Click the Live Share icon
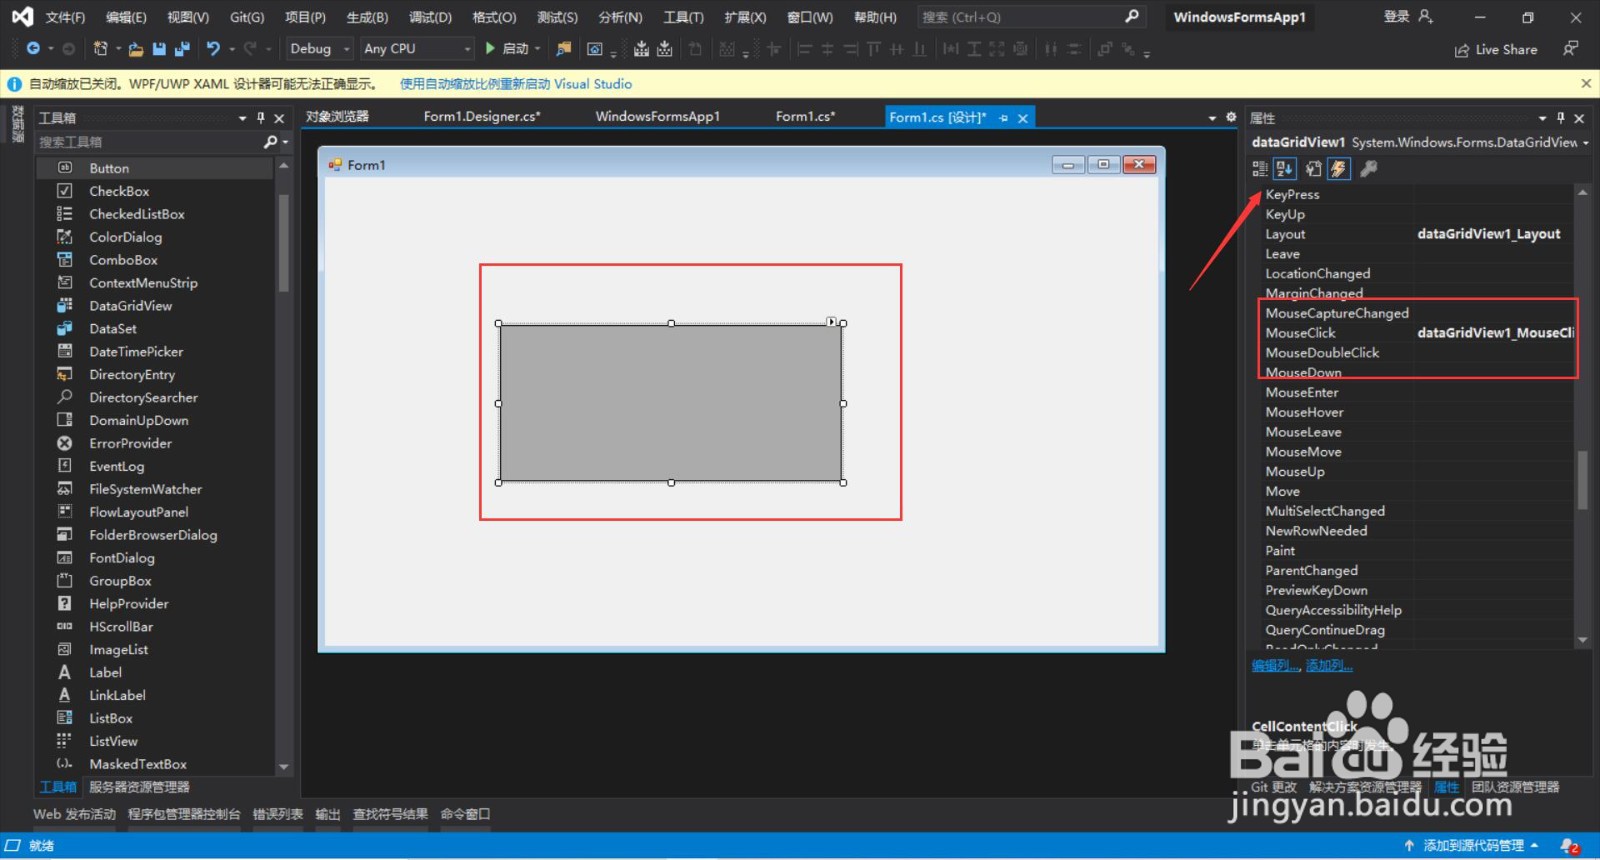 [x=1462, y=50]
